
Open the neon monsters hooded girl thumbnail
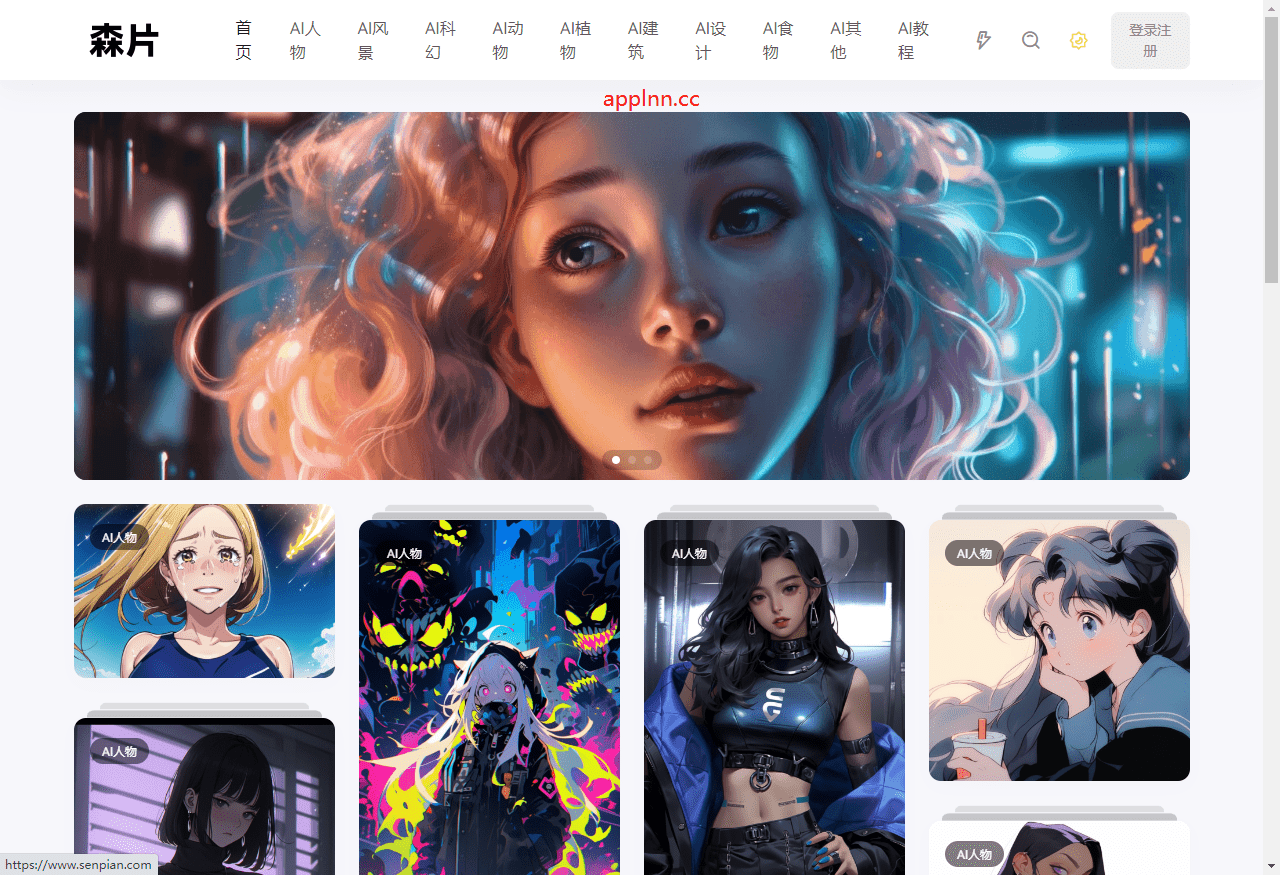489,700
